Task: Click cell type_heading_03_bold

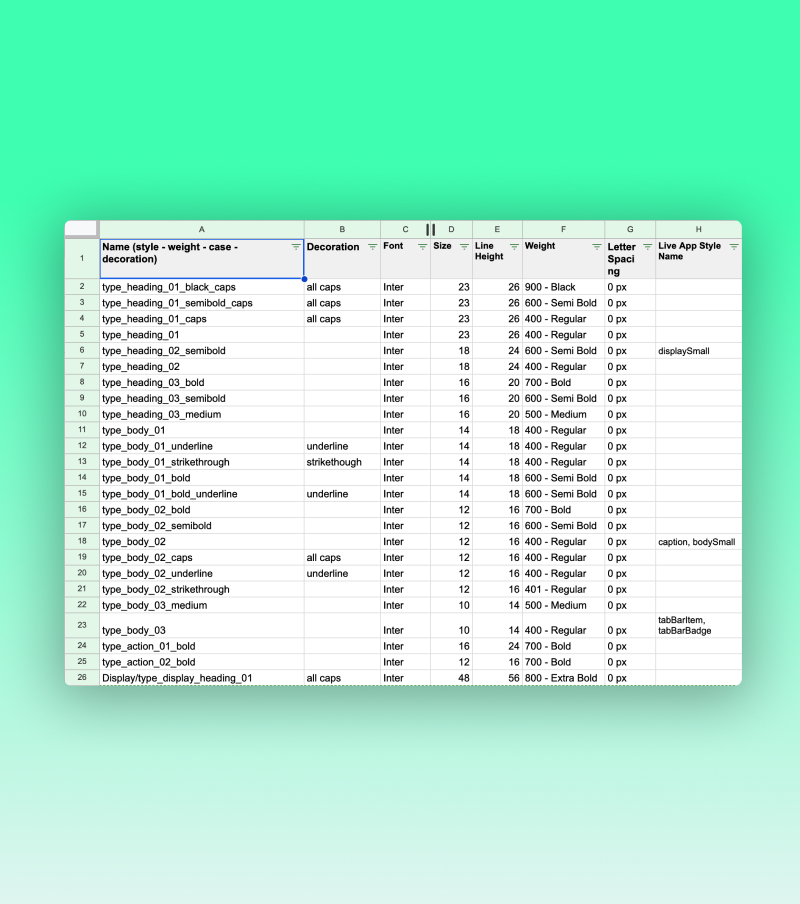Action: point(202,382)
